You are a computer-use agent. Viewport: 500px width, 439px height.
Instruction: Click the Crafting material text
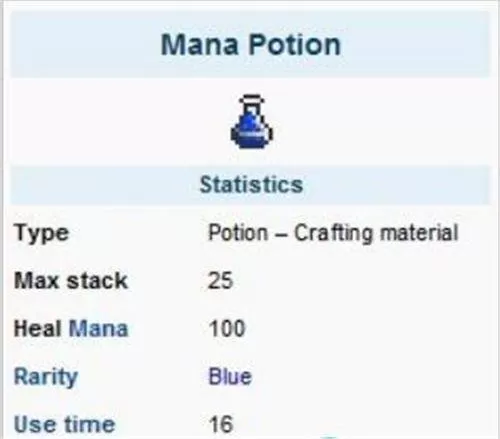(376, 233)
